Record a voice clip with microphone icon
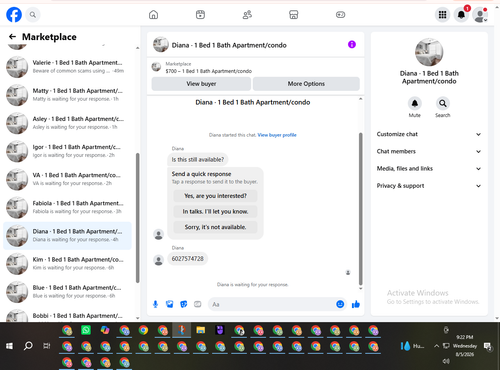Viewport: 500px width, 370px height. point(155,304)
